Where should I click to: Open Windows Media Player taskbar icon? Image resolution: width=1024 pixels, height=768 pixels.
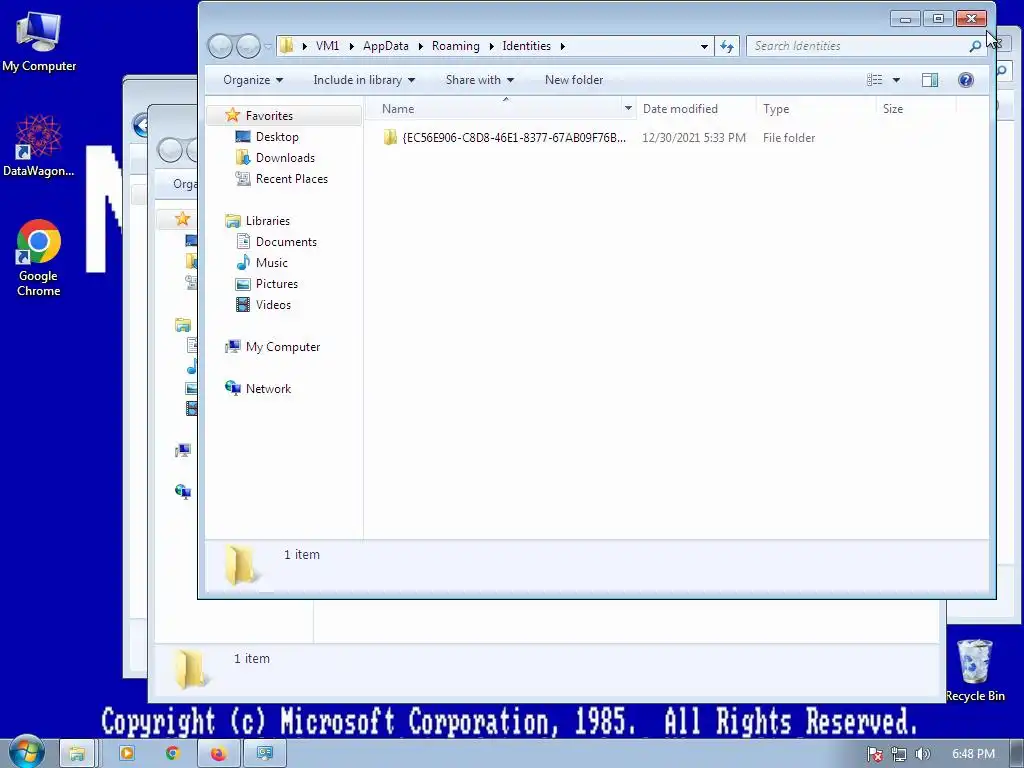pyautogui.click(x=127, y=753)
